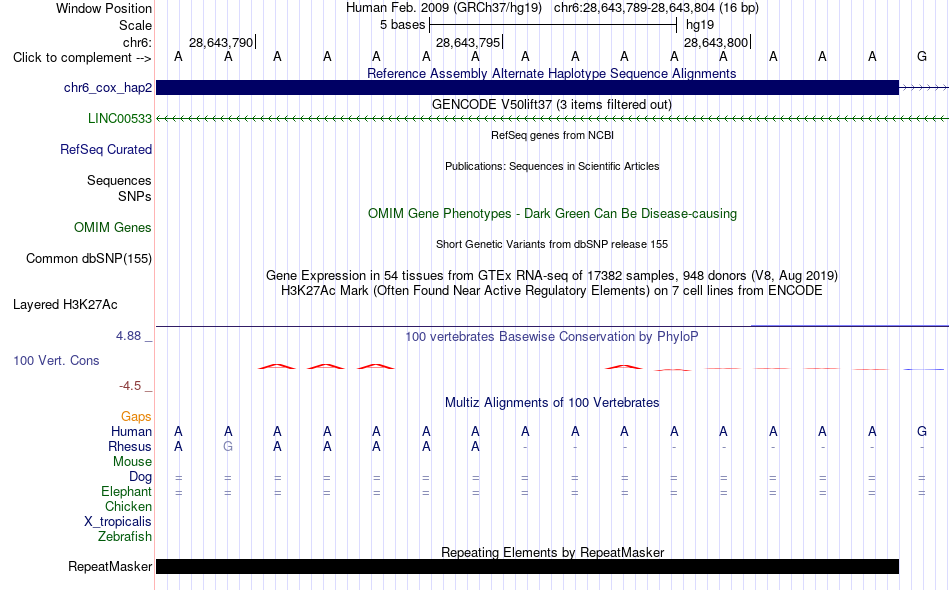Open Publications: Sequences in Scientific Articles title

click(552, 166)
